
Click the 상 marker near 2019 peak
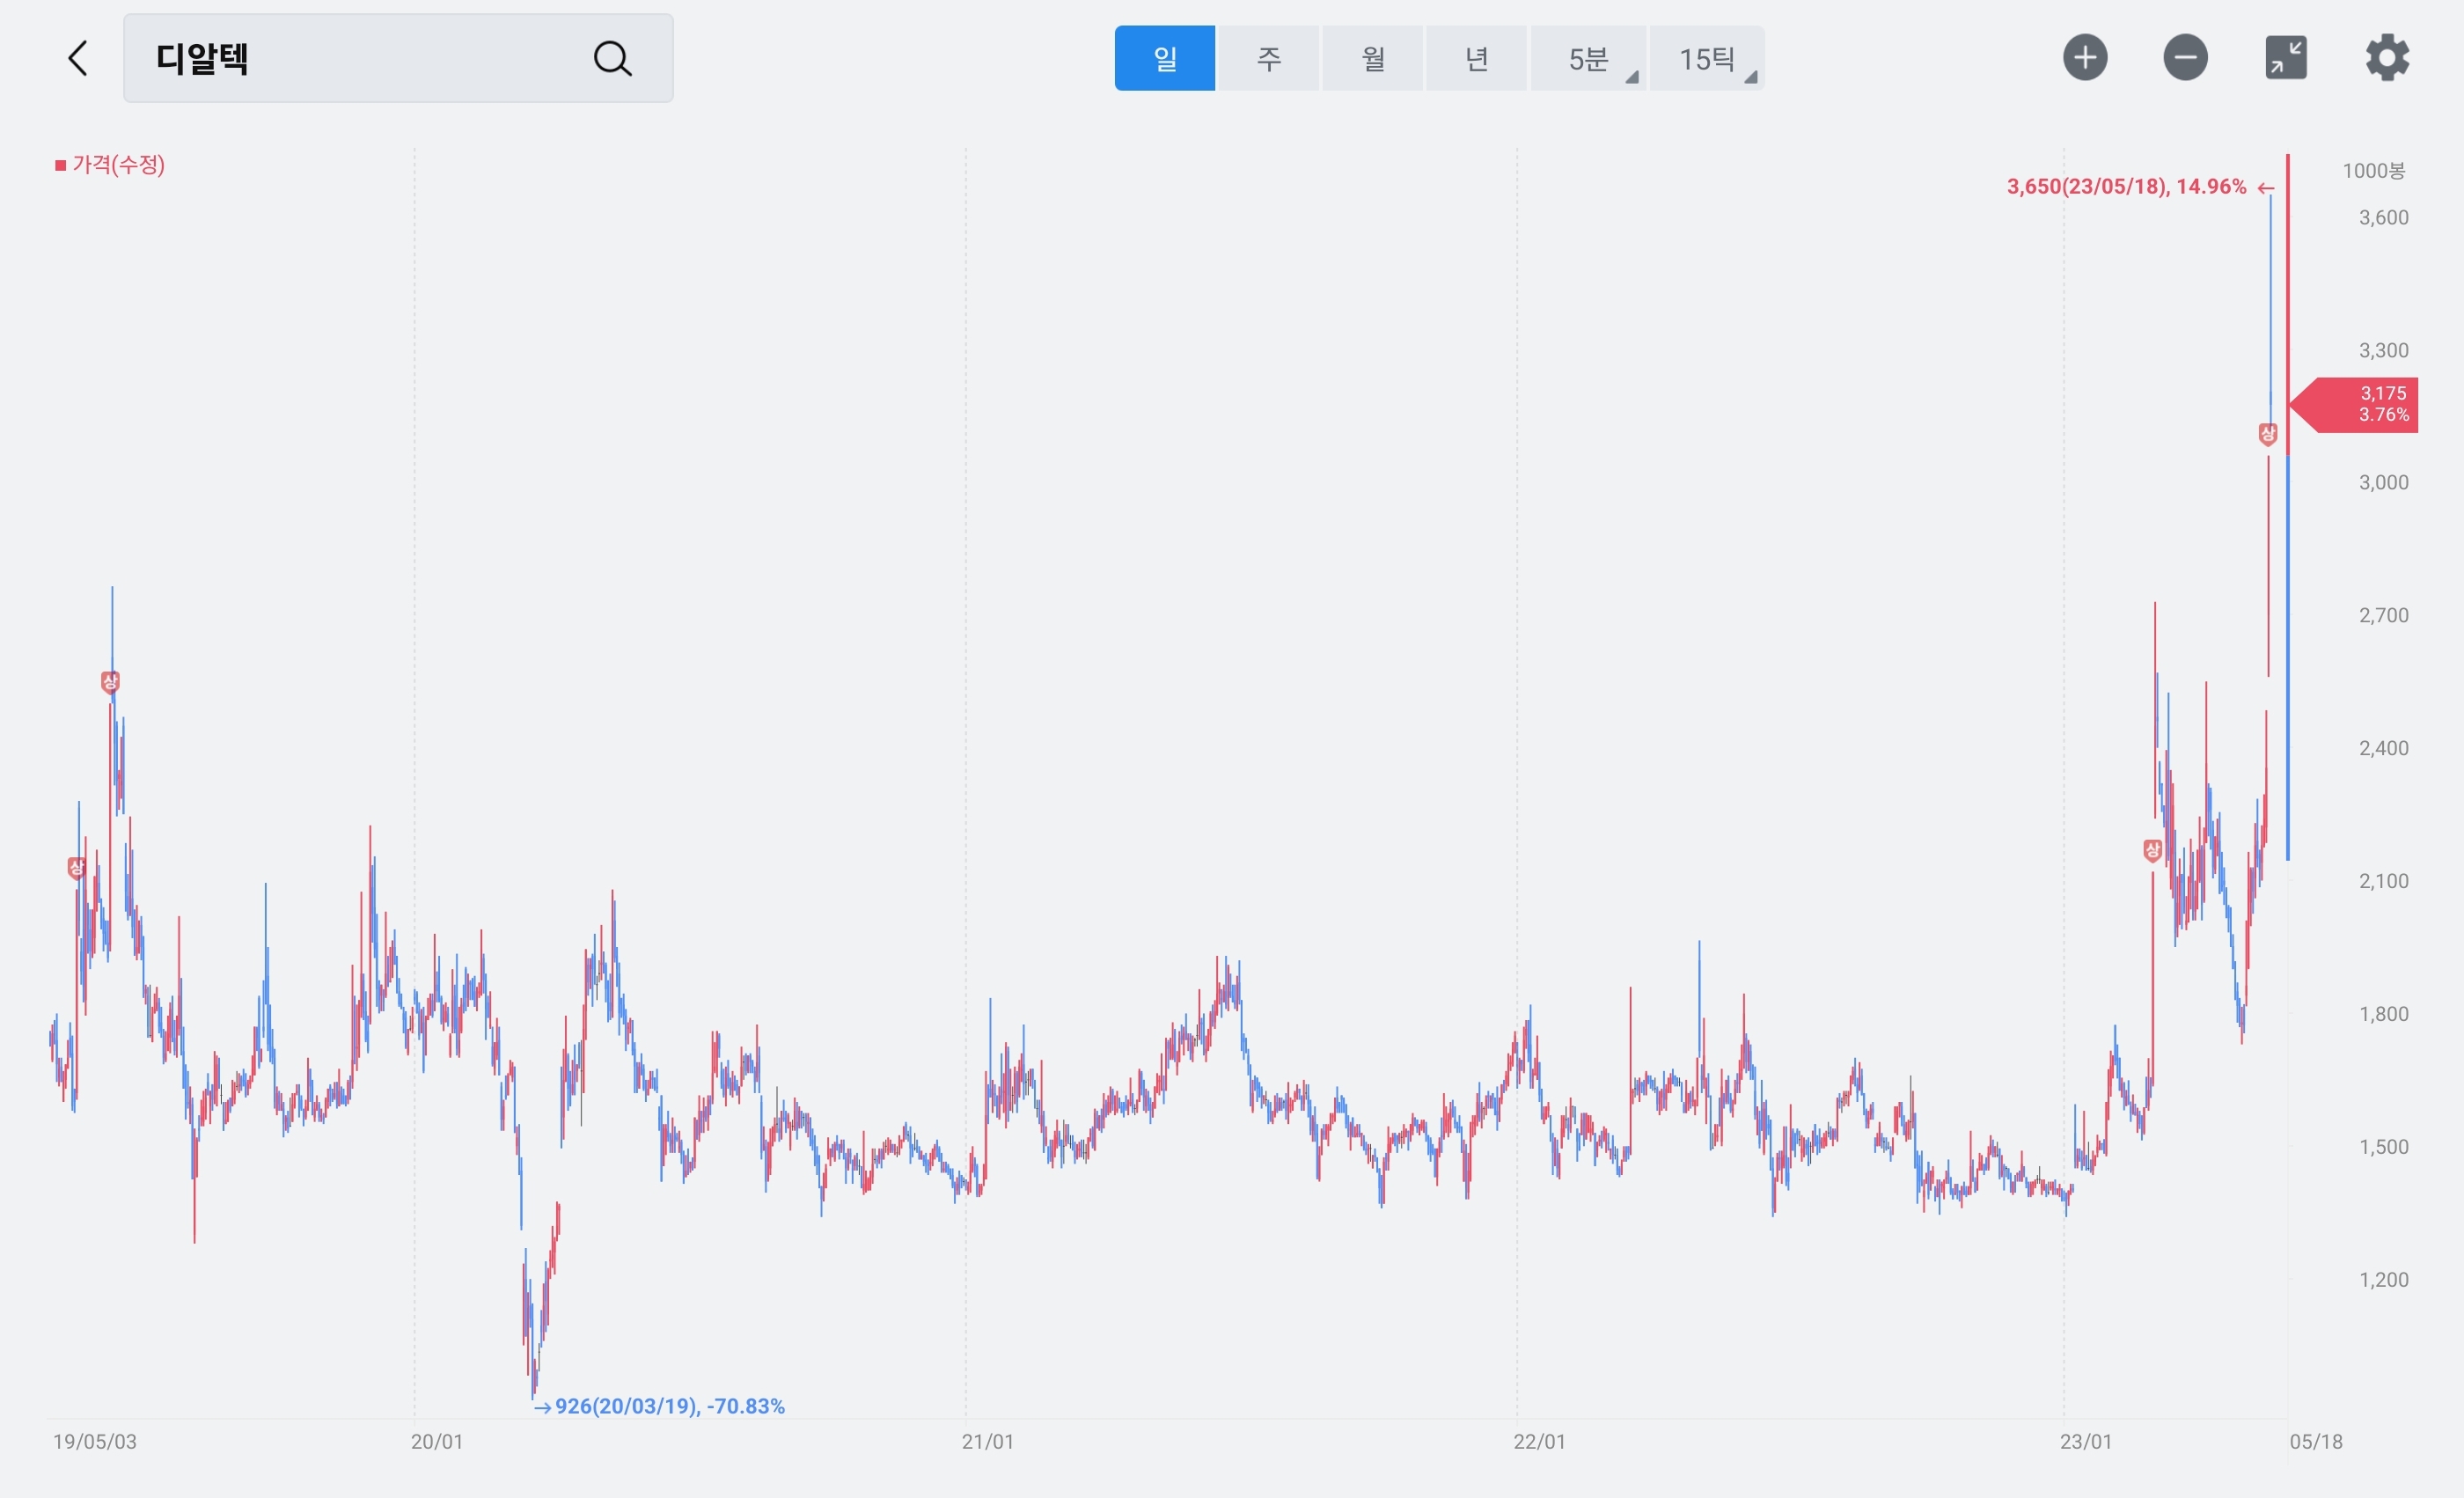(110, 682)
